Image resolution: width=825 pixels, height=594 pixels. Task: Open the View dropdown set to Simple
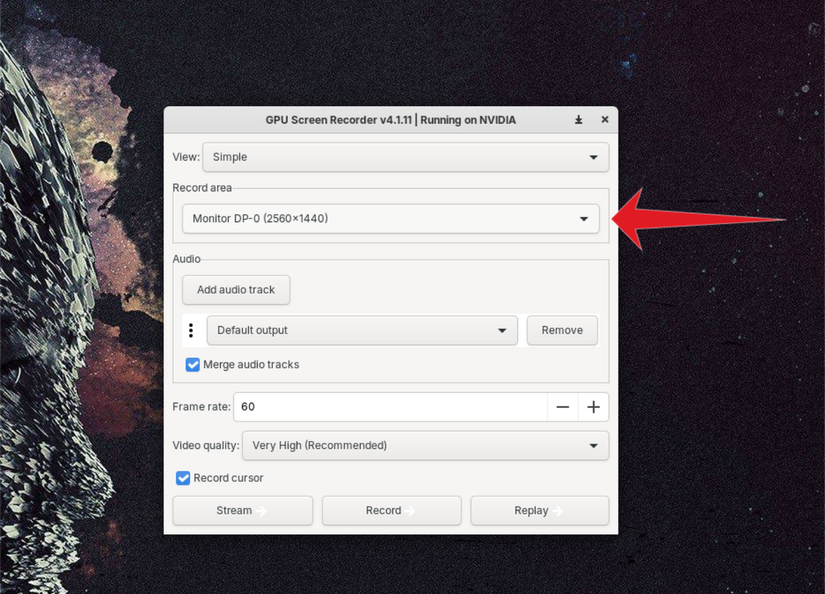click(x=406, y=157)
